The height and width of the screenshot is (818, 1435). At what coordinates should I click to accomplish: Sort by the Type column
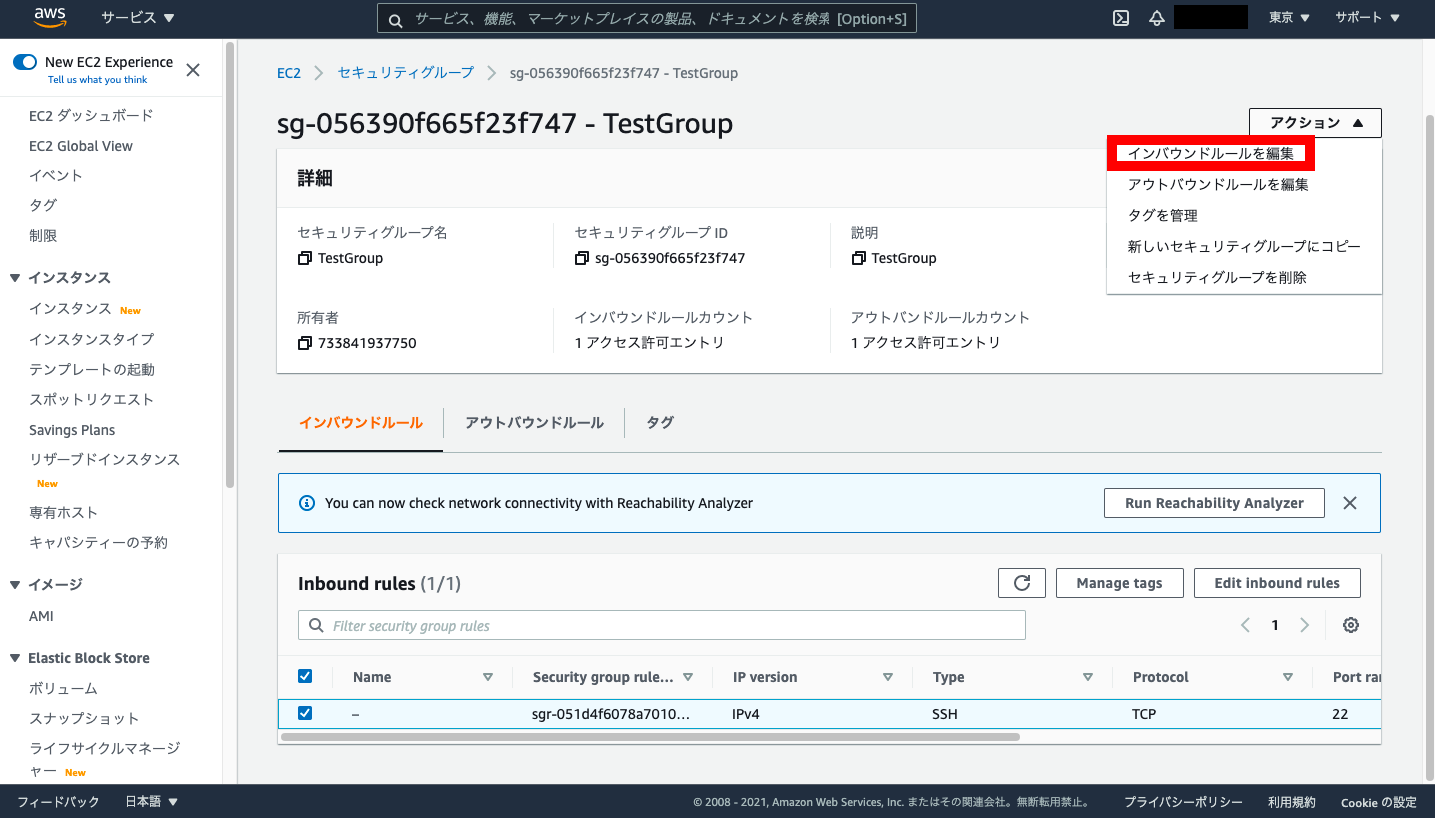(1088, 677)
